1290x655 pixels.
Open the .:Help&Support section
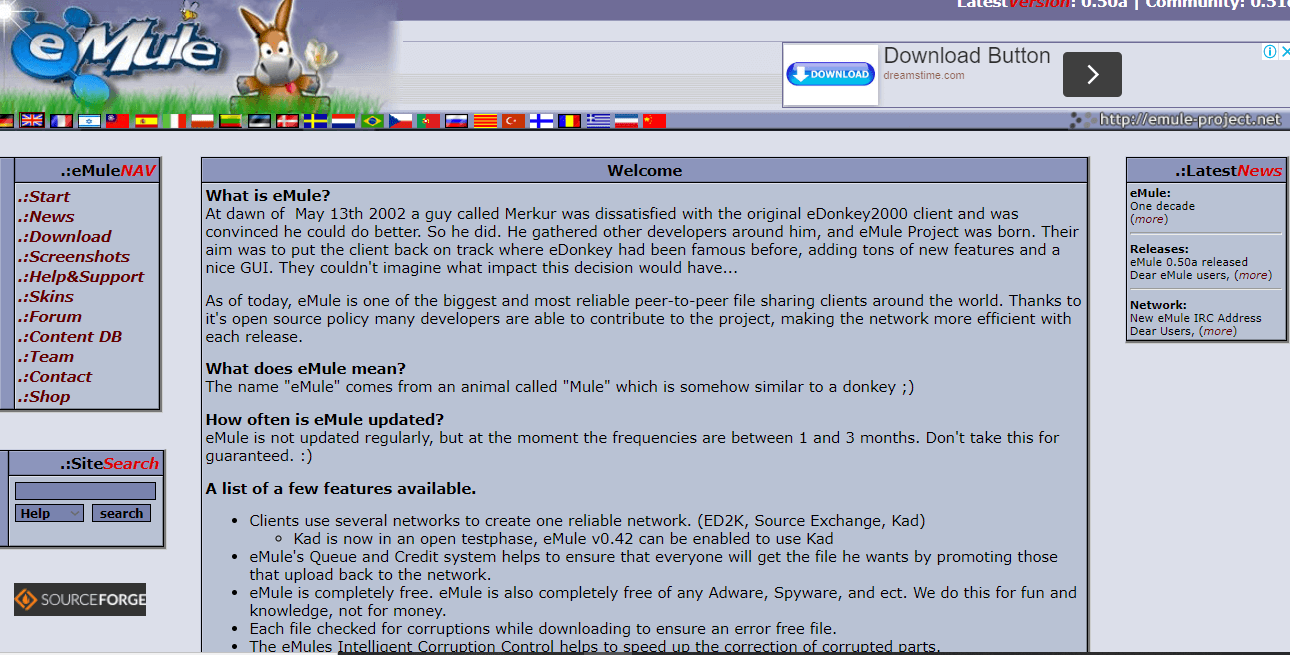click(x=81, y=277)
